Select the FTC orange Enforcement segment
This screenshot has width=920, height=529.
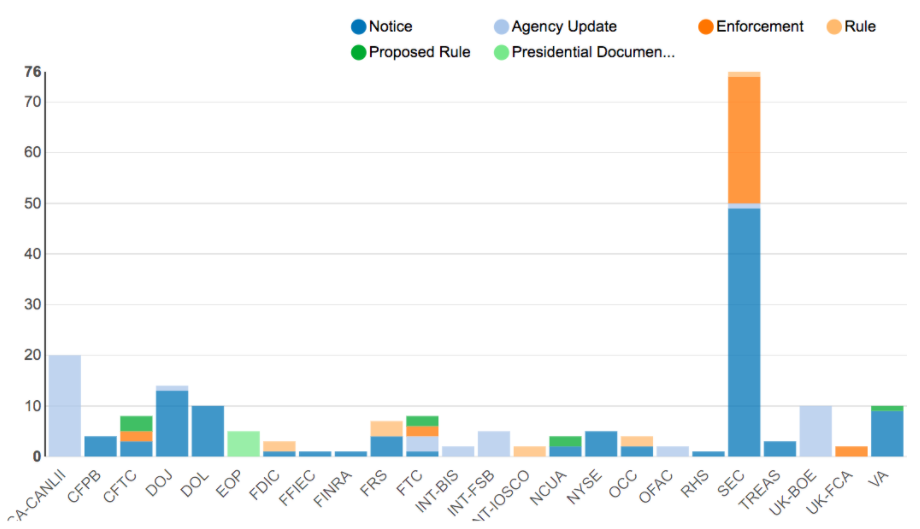(422, 431)
